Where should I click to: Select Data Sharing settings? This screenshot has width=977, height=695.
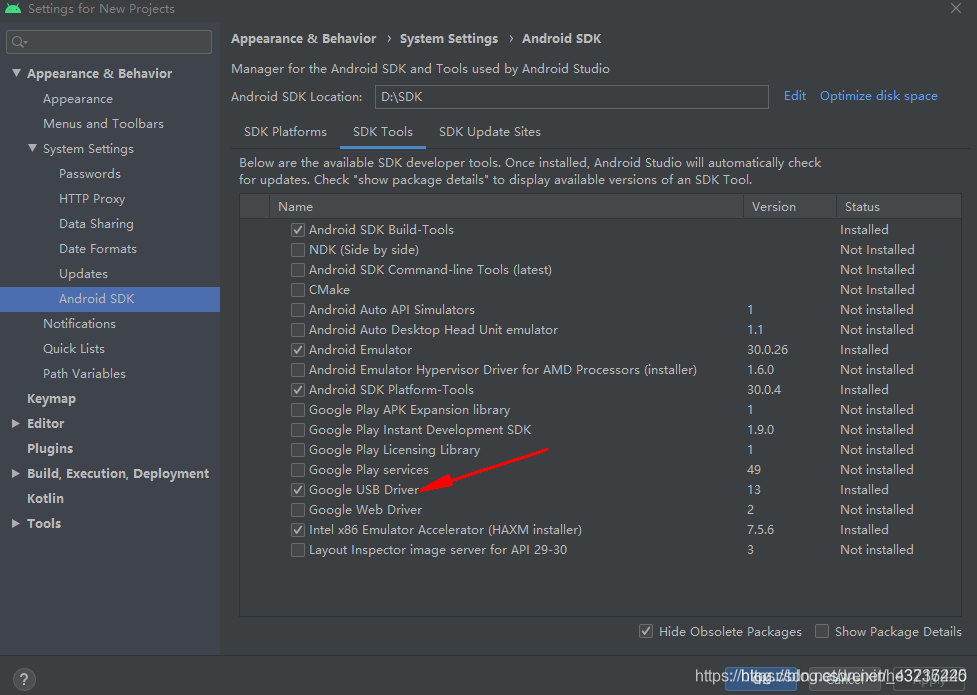tap(96, 223)
